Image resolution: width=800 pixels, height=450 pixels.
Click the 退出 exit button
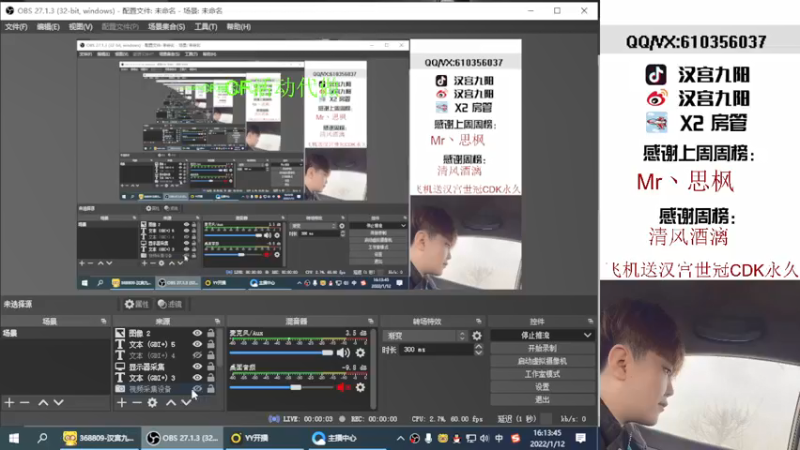pyautogui.click(x=542, y=399)
